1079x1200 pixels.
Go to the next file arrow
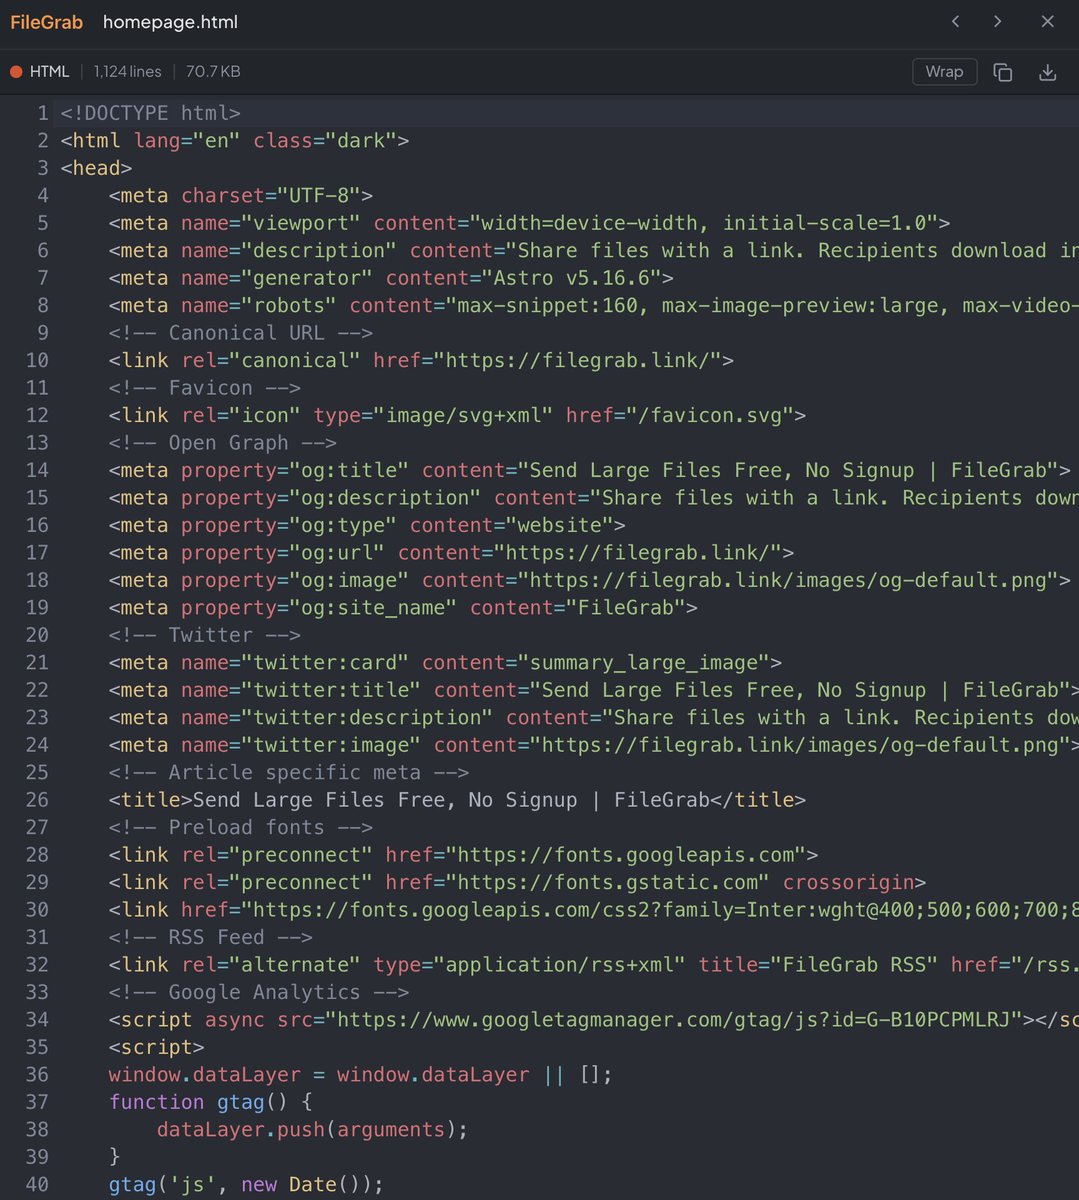click(x=997, y=21)
